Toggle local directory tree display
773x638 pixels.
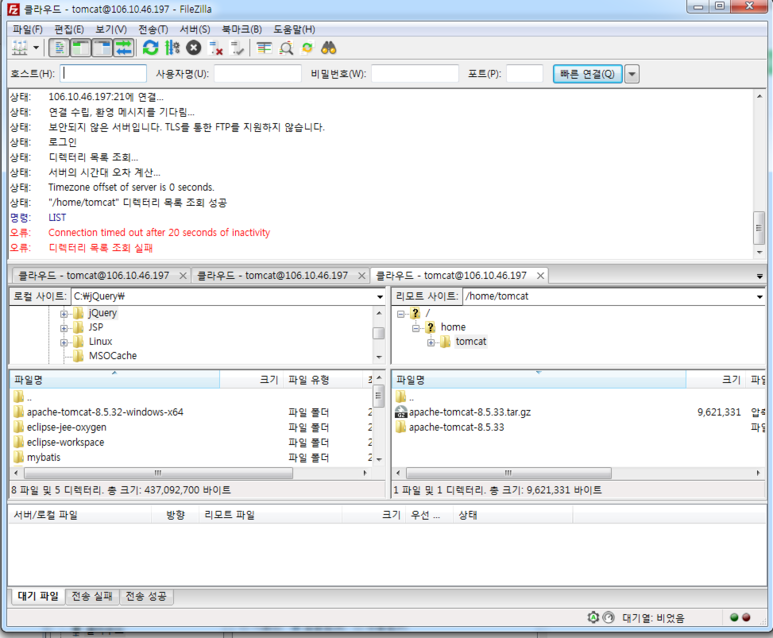[x=80, y=48]
